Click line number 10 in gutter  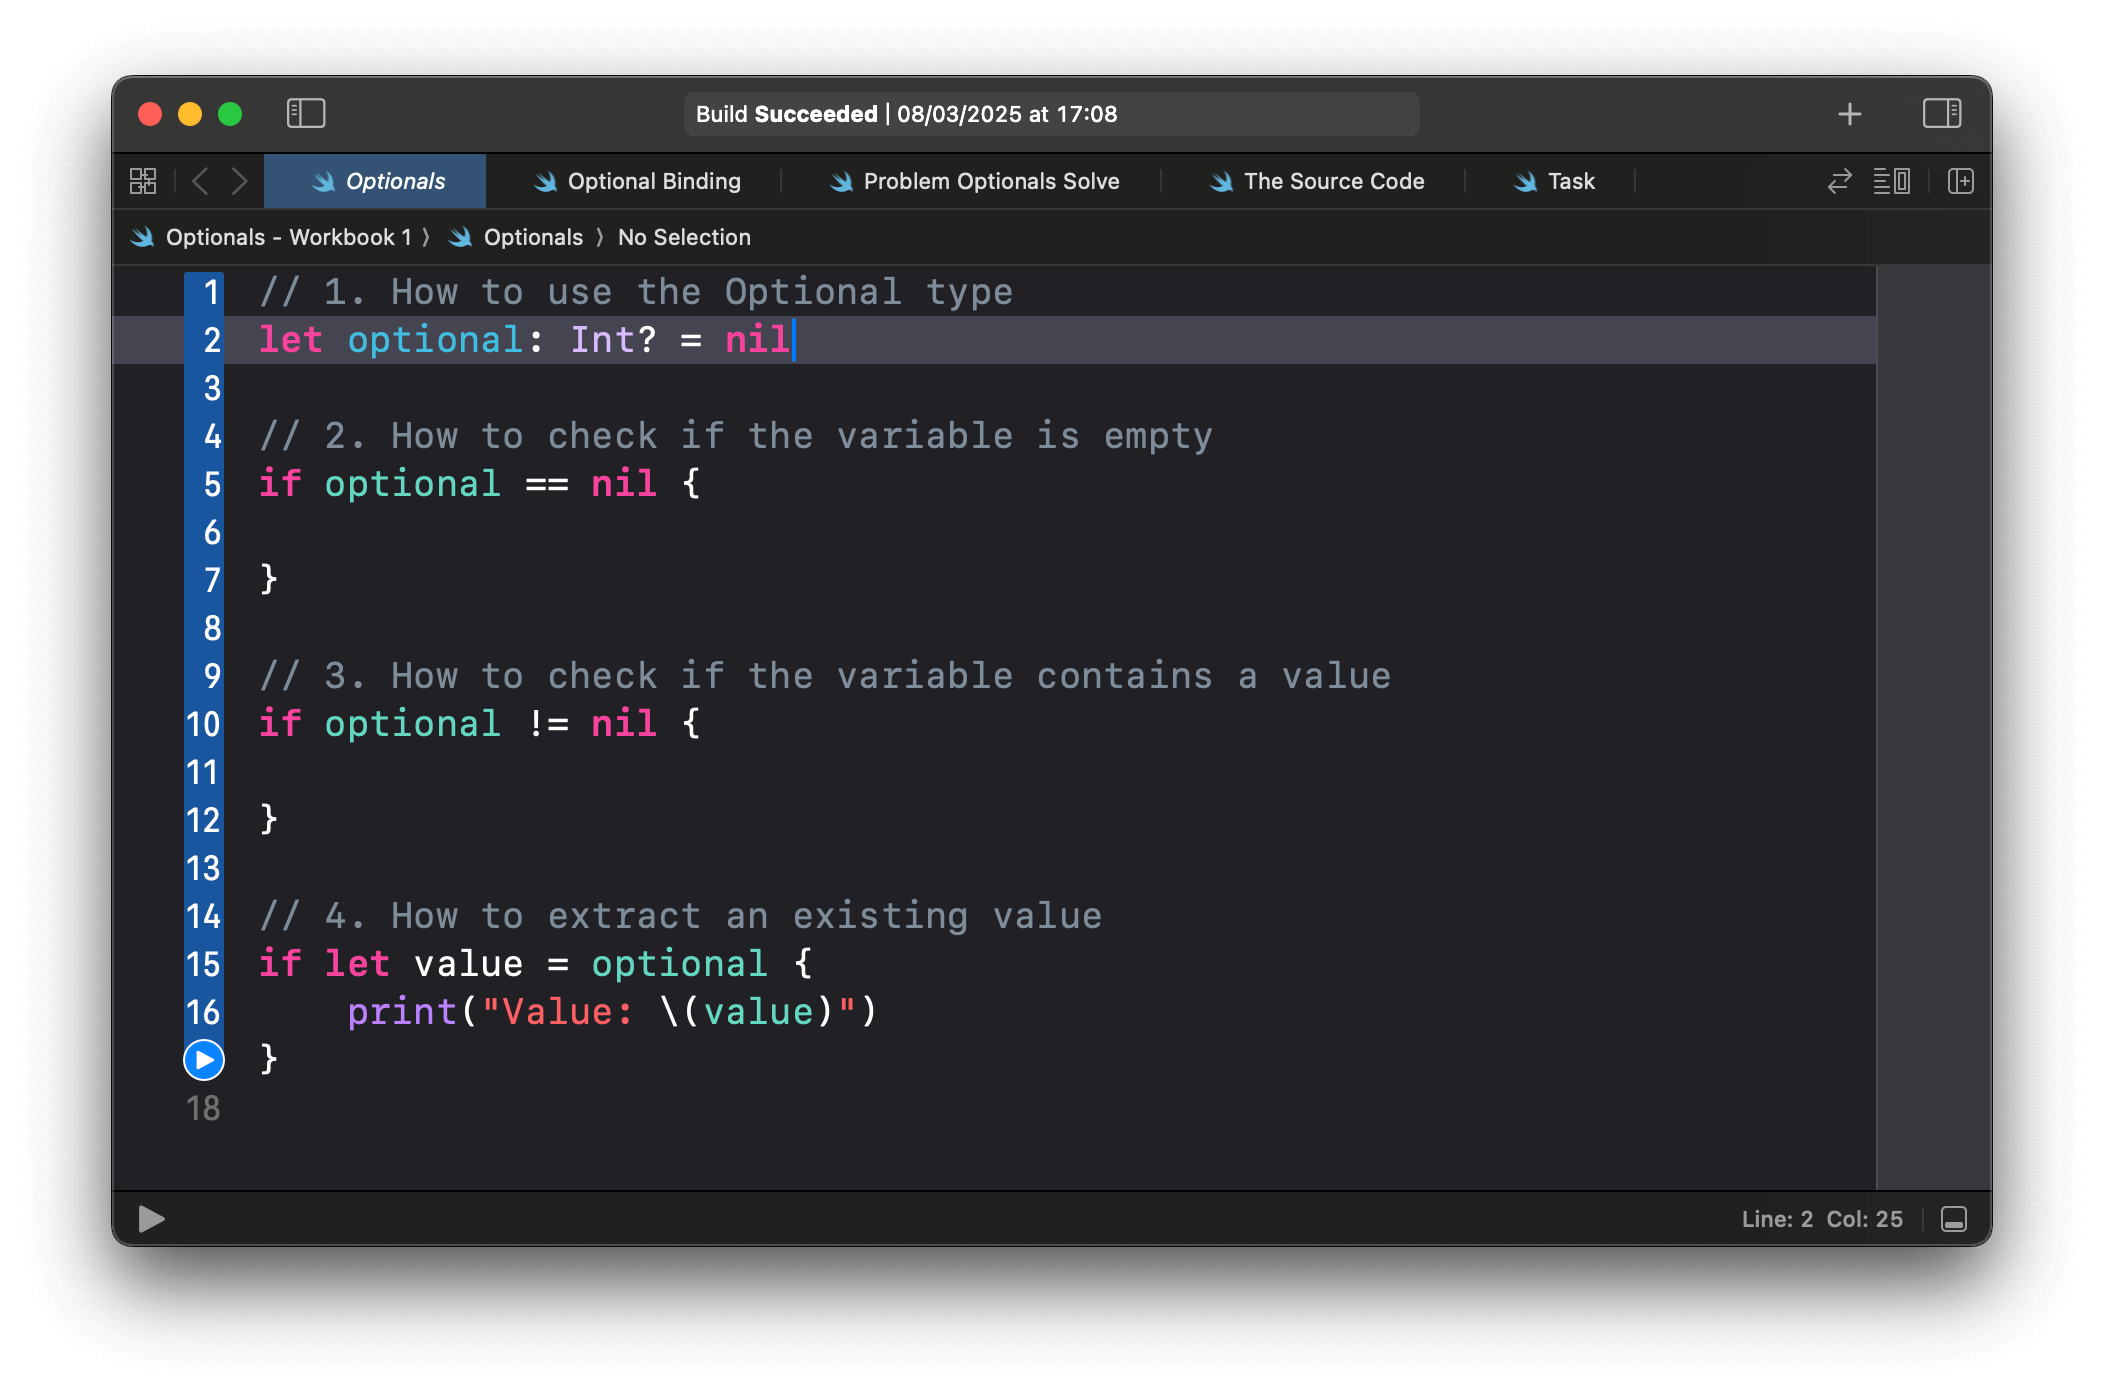click(203, 724)
